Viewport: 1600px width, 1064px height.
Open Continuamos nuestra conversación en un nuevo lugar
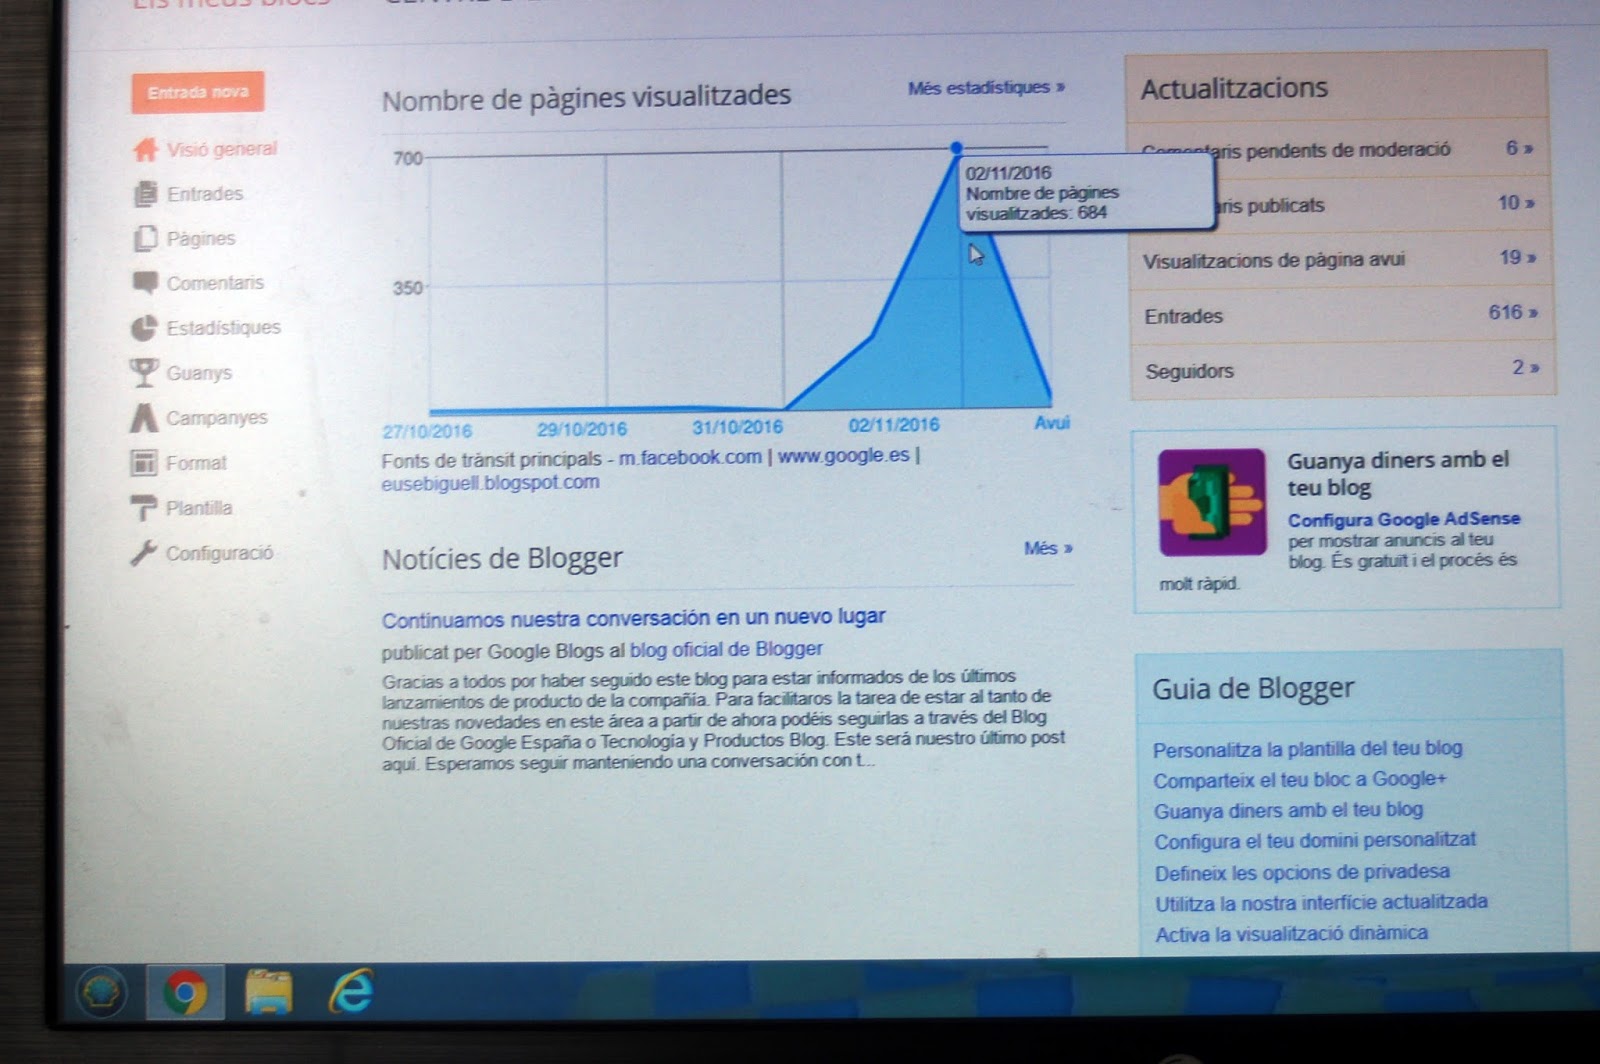tap(633, 618)
